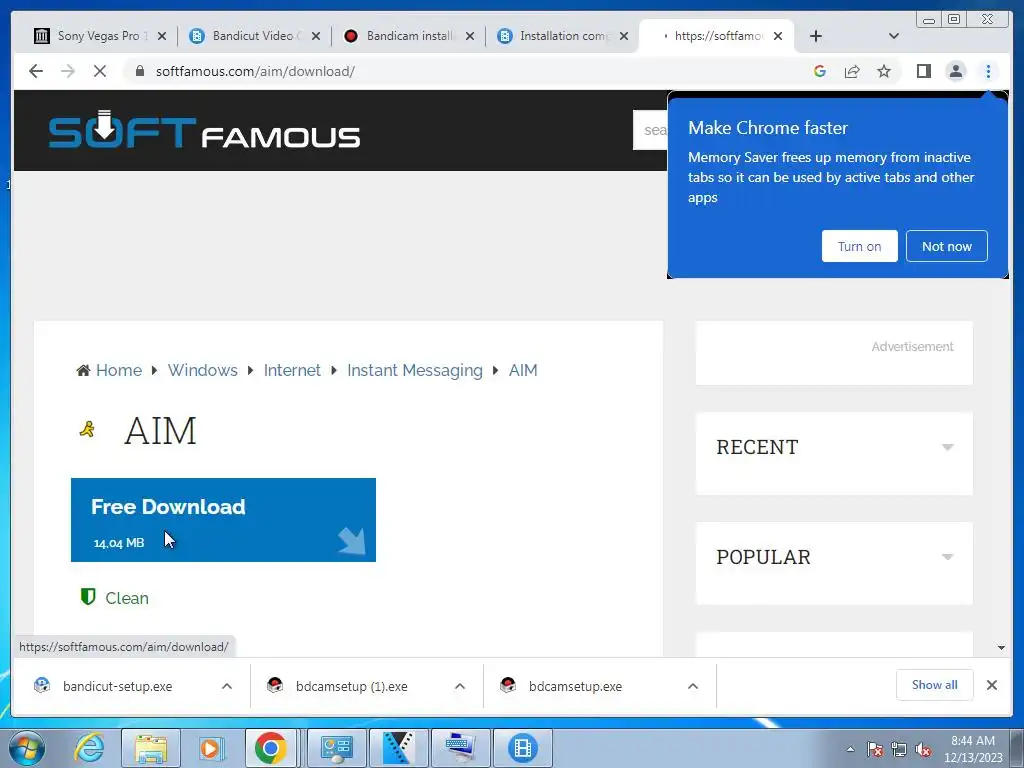Image resolution: width=1024 pixels, height=768 pixels.
Task: Open the Internet breadcrumb link
Action: click(292, 370)
